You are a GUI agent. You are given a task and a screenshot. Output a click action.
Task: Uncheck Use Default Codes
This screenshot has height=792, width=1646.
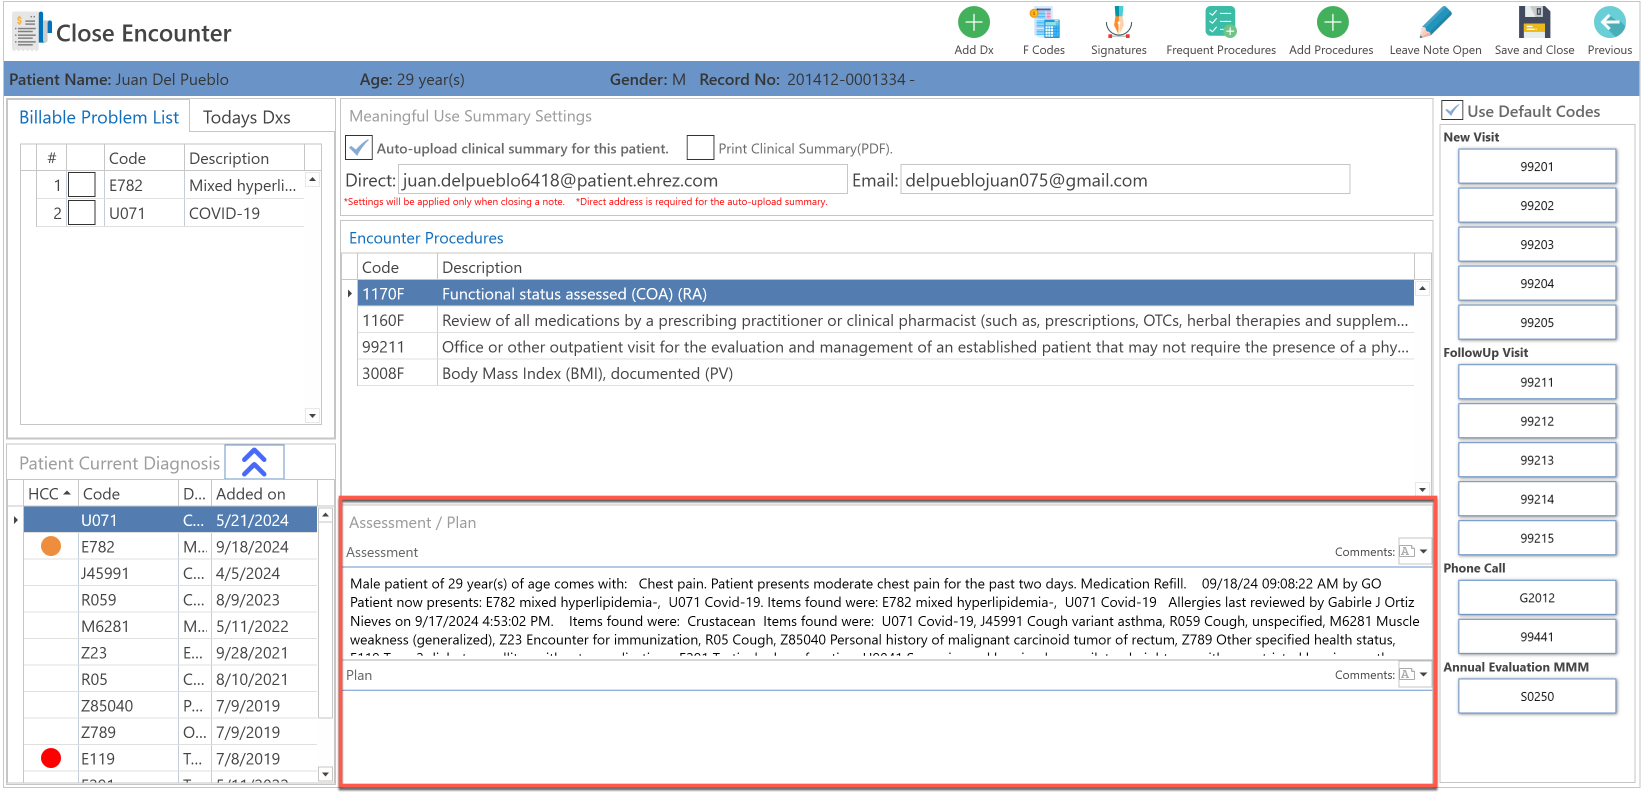pos(1452,110)
